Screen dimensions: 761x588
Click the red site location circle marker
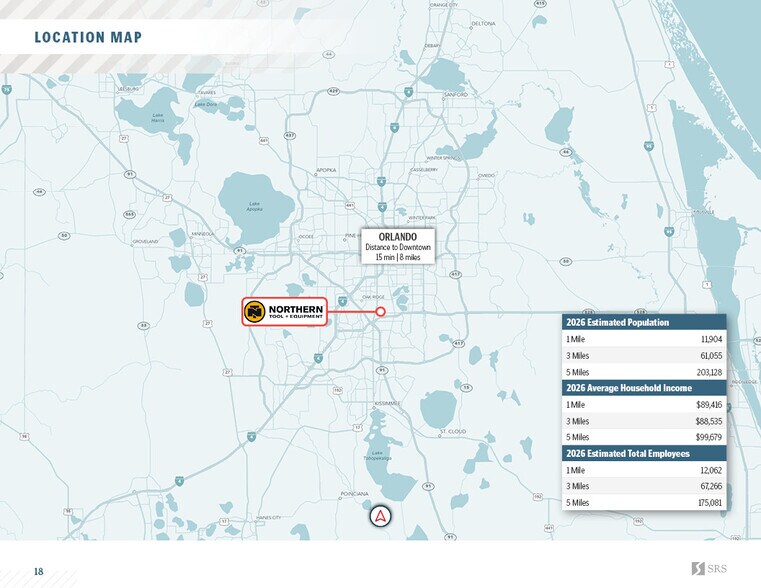point(380,311)
